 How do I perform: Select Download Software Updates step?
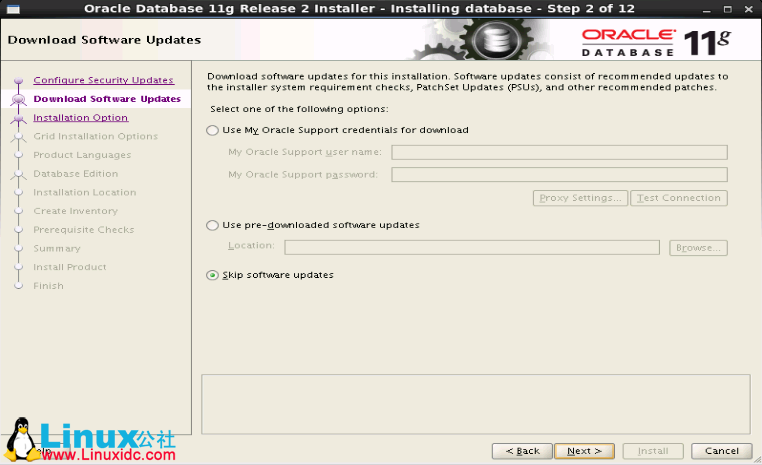click(x=107, y=99)
